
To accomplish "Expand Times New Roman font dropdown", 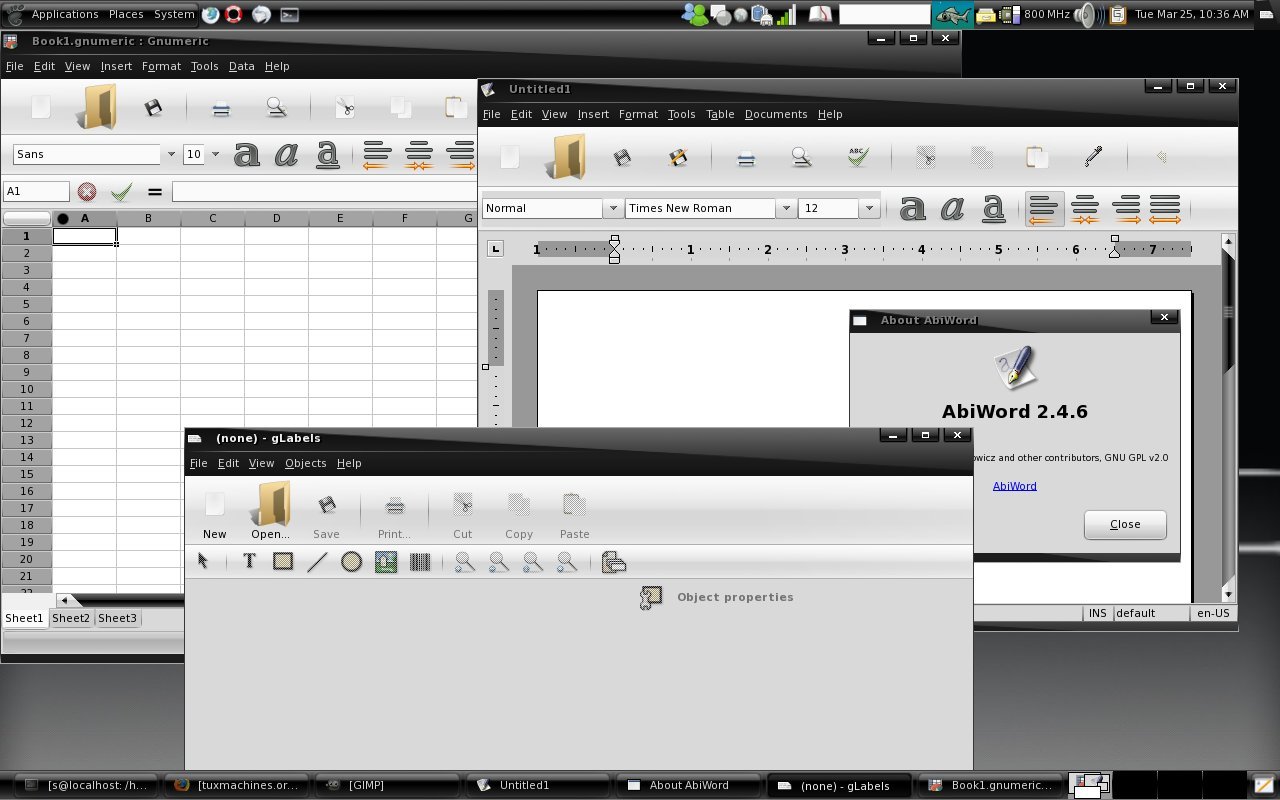I will 786,208.
